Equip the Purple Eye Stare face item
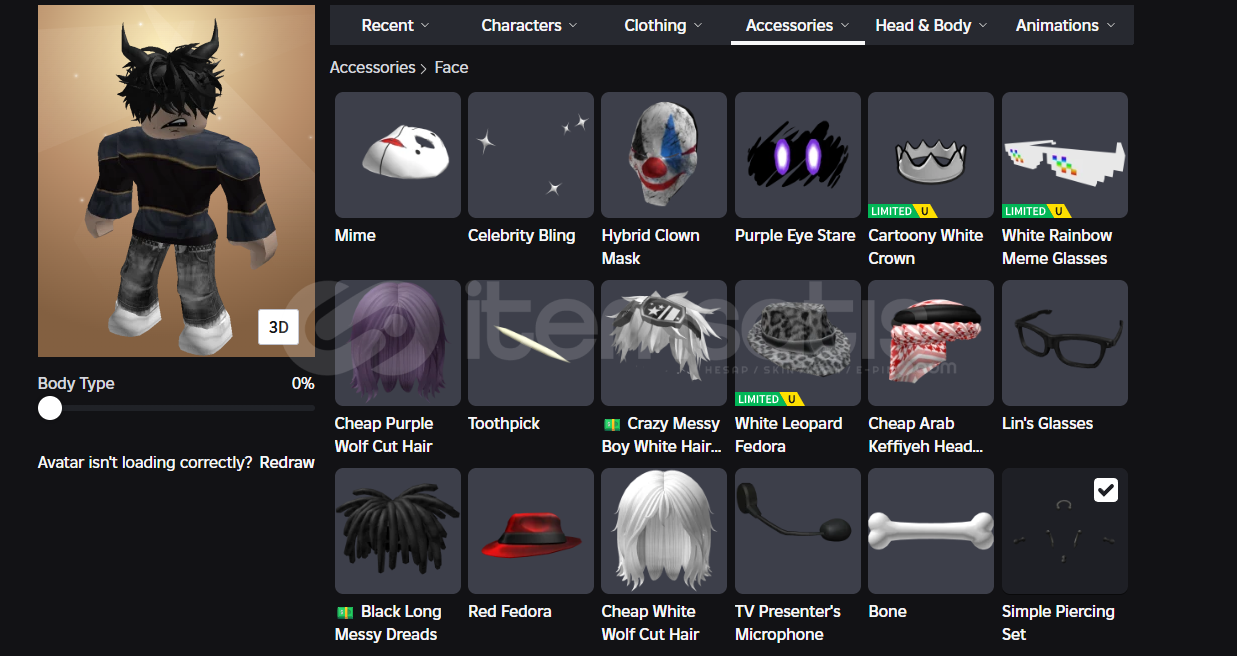The image size is (1237, 656). tap(798, 155)
